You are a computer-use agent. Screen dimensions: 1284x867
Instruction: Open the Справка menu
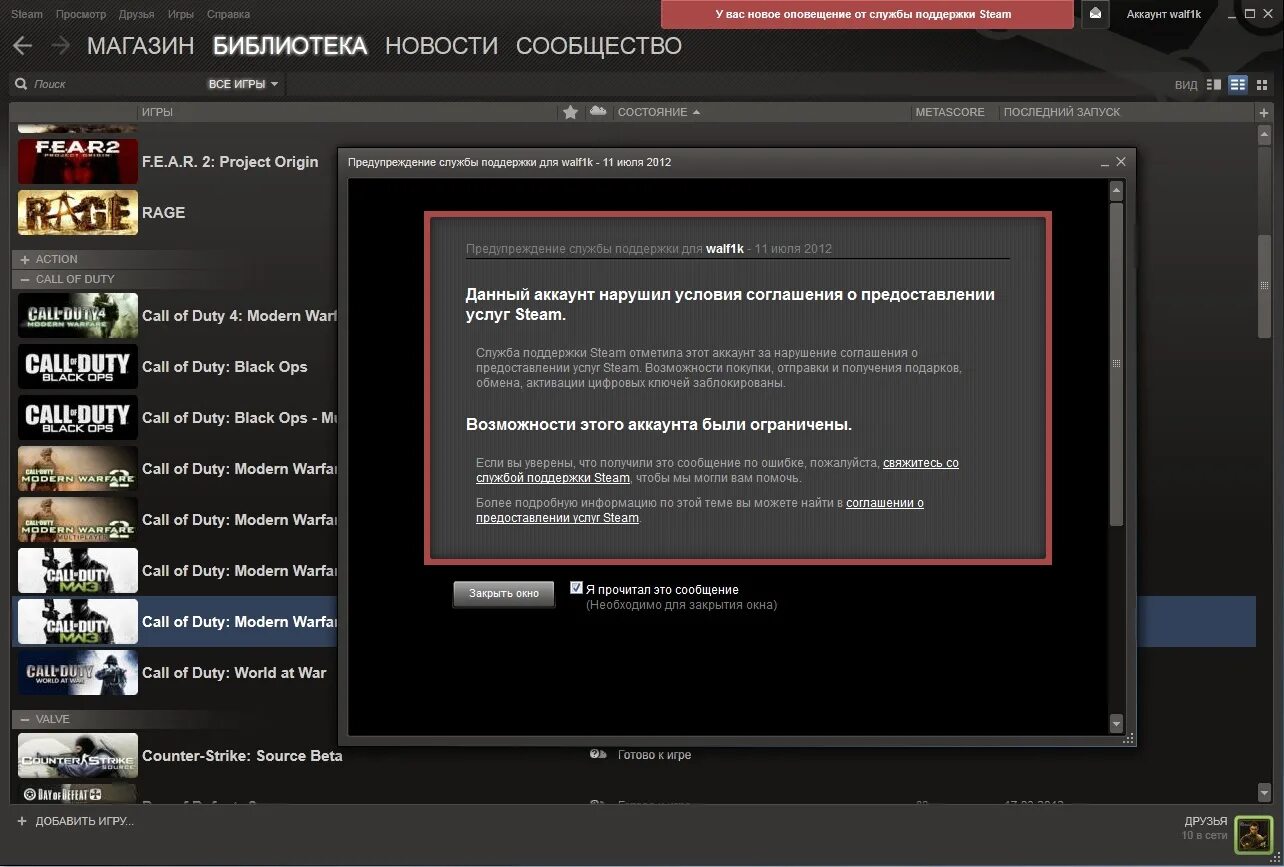pos(228,14)
